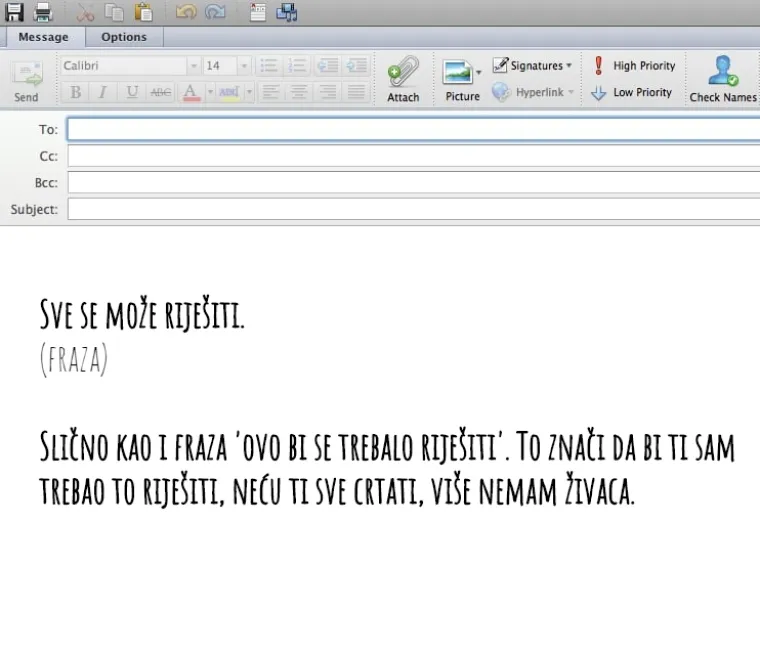Select the Message tab
The image size is (760, 652).
tap(44, 37)
